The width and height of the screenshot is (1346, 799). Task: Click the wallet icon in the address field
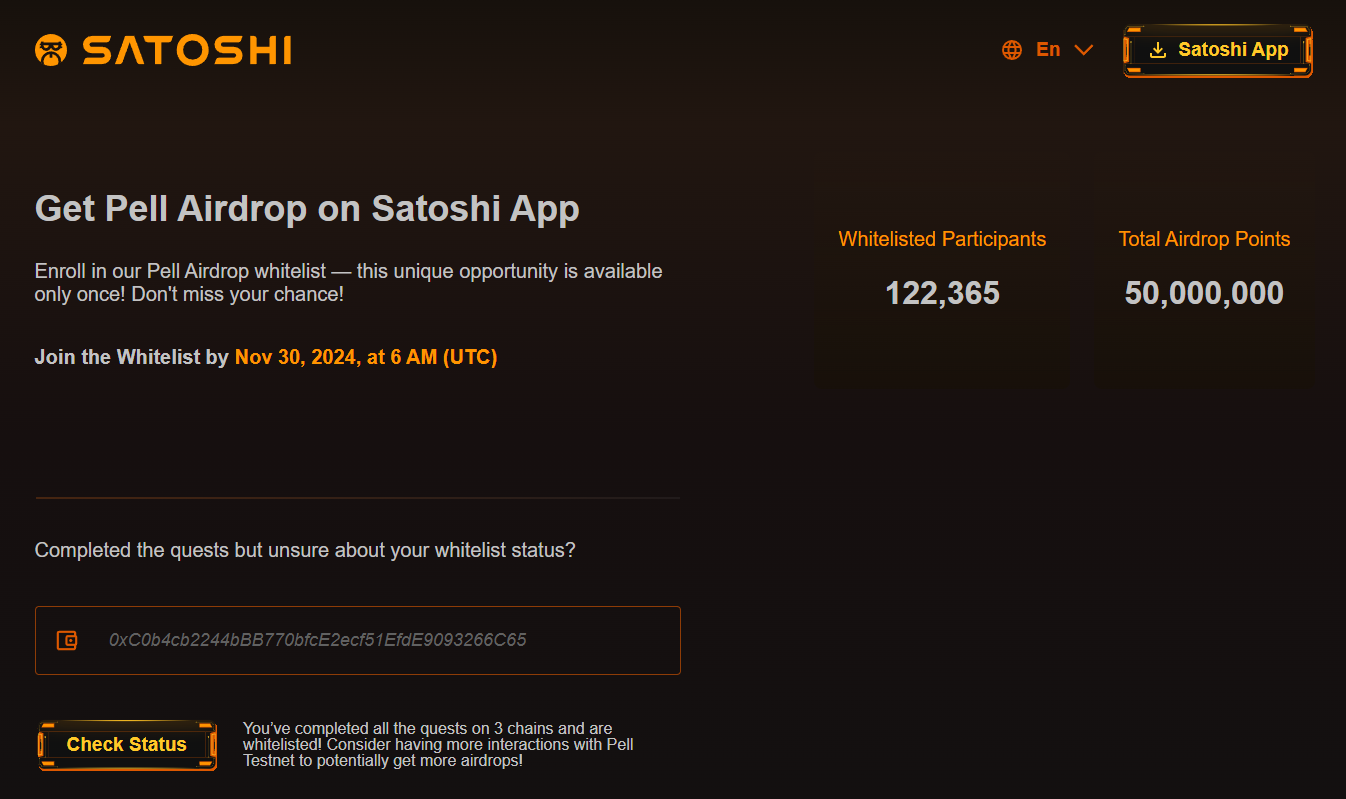67,640
